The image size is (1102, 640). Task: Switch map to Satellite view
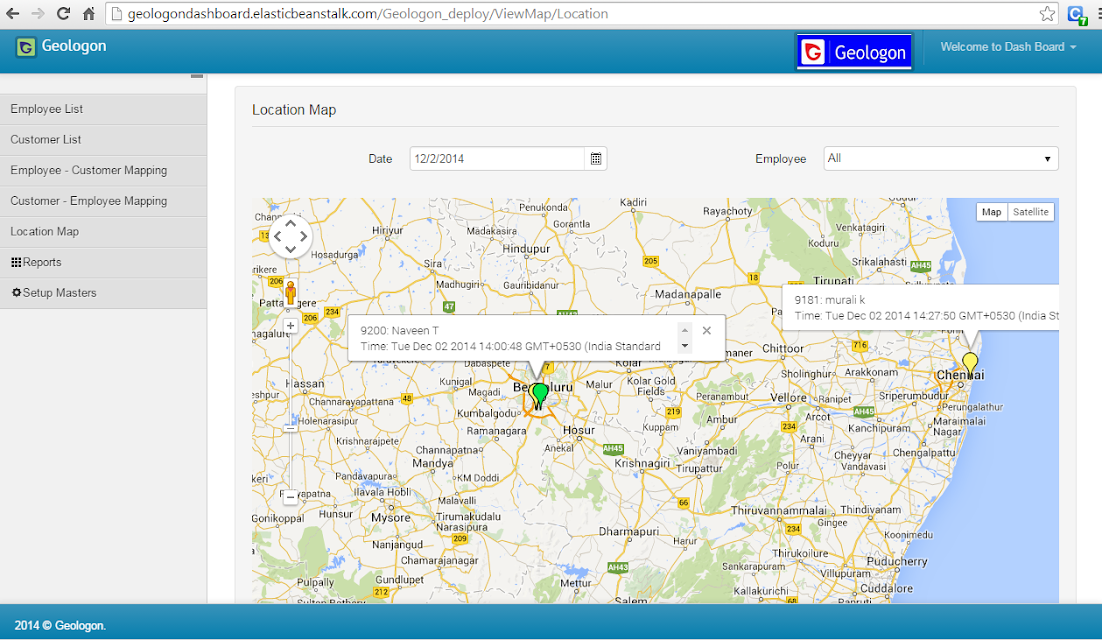(1030, 212)
